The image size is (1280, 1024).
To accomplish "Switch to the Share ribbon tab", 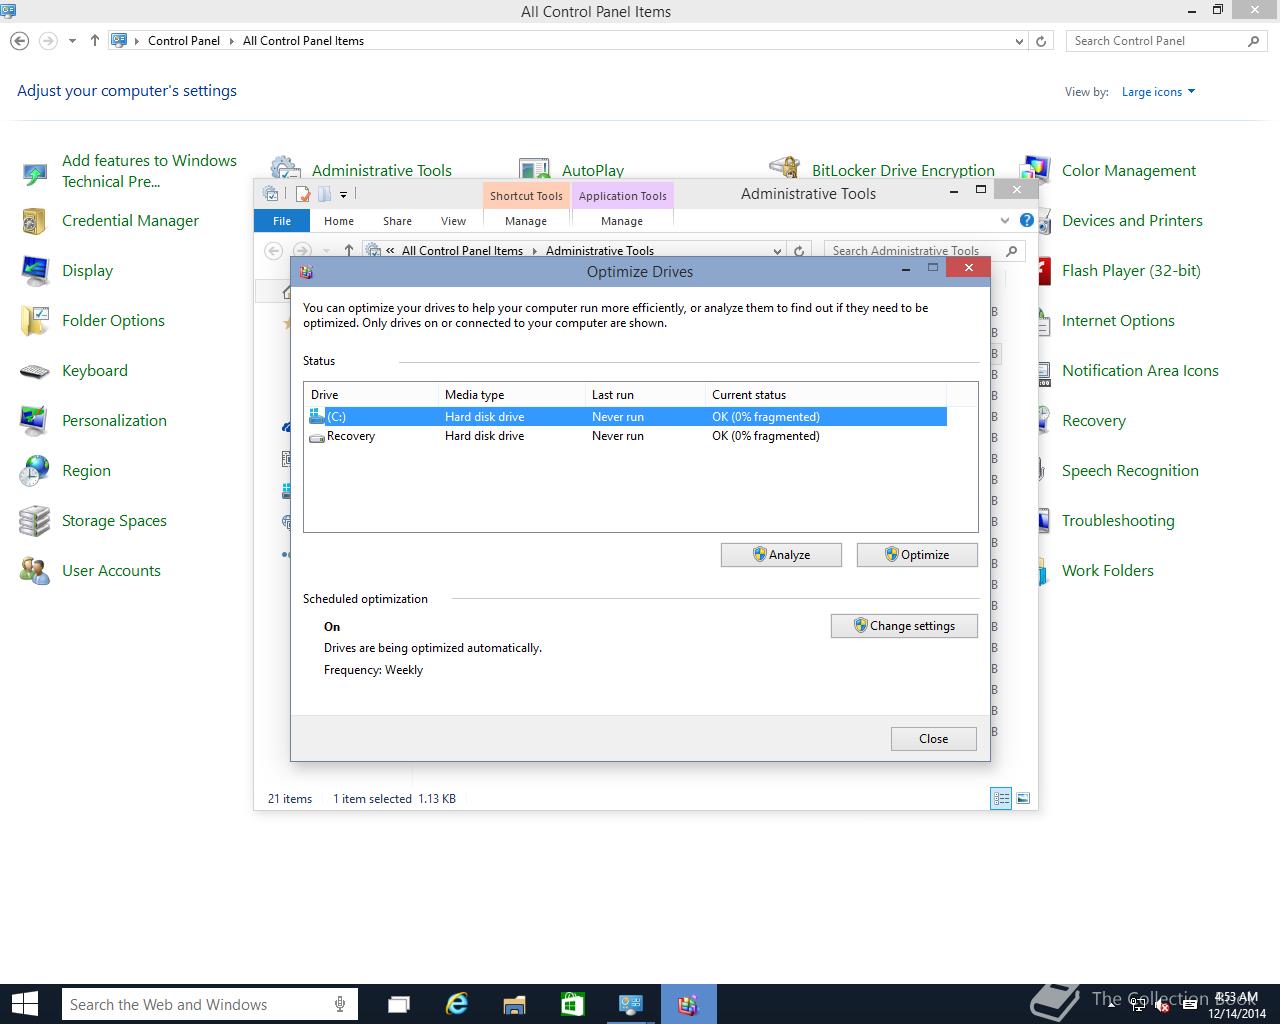I will coord(397,221).
